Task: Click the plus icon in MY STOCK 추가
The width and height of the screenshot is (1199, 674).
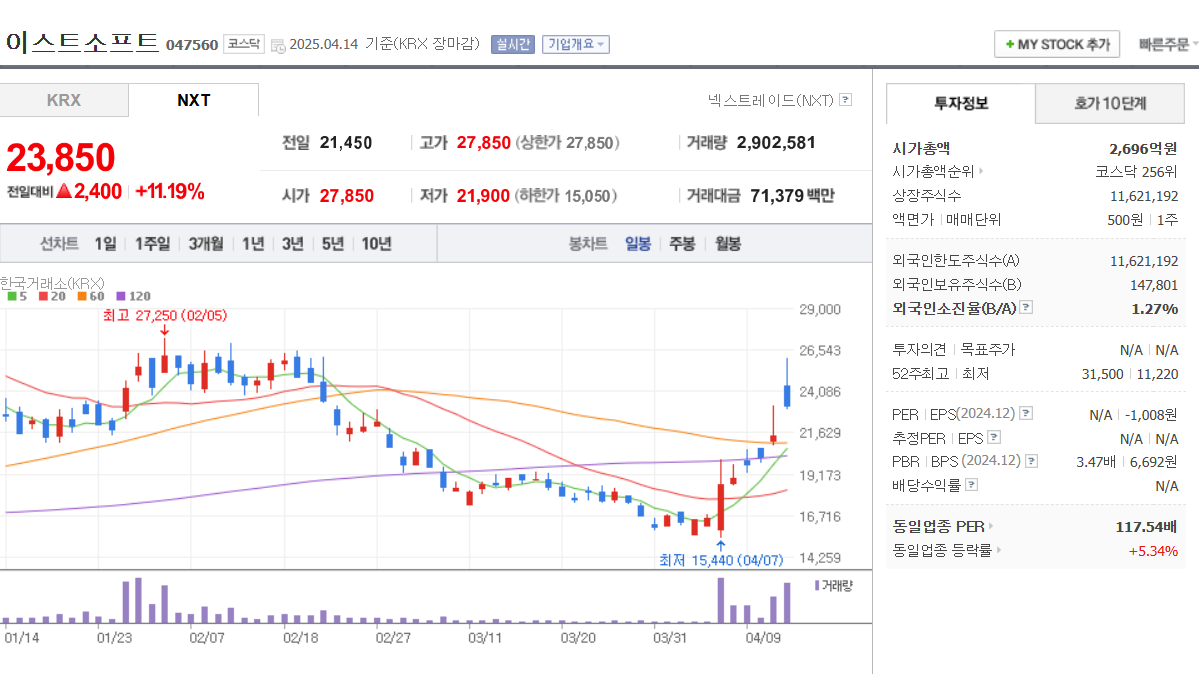Action: pyautogui.click(x=1010, y=44)
